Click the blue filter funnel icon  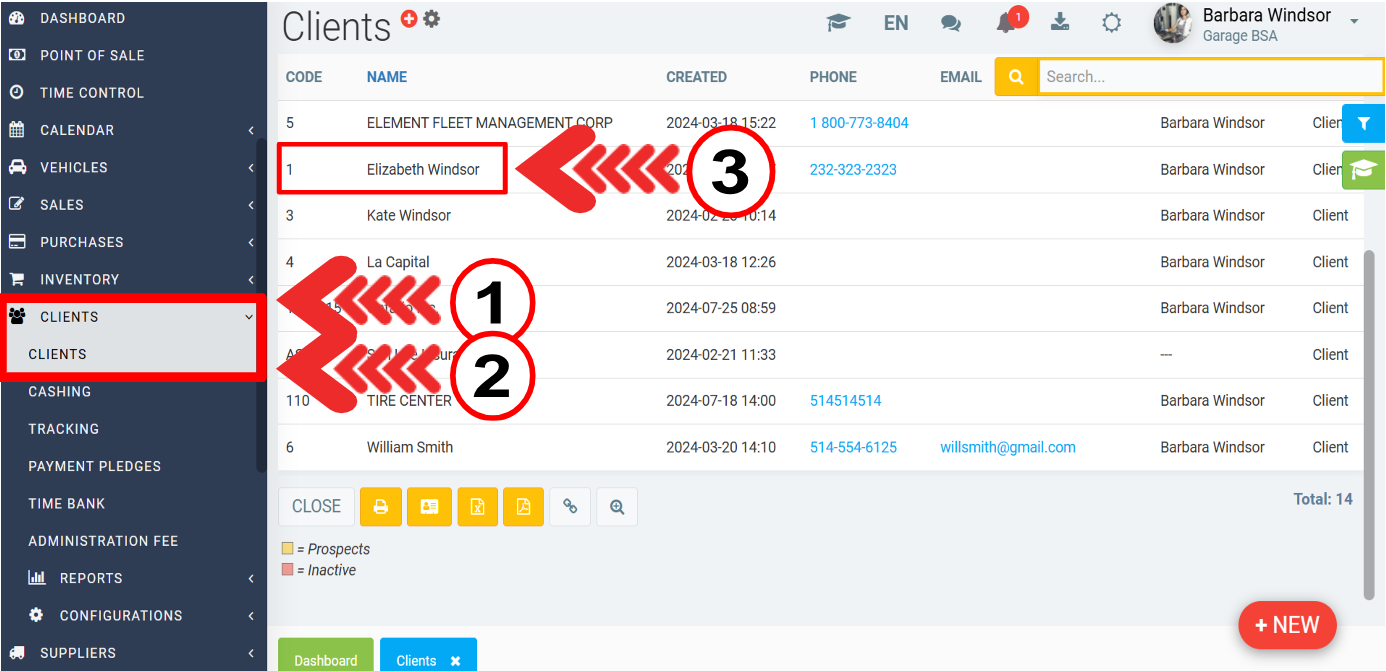coord(1362,124)
